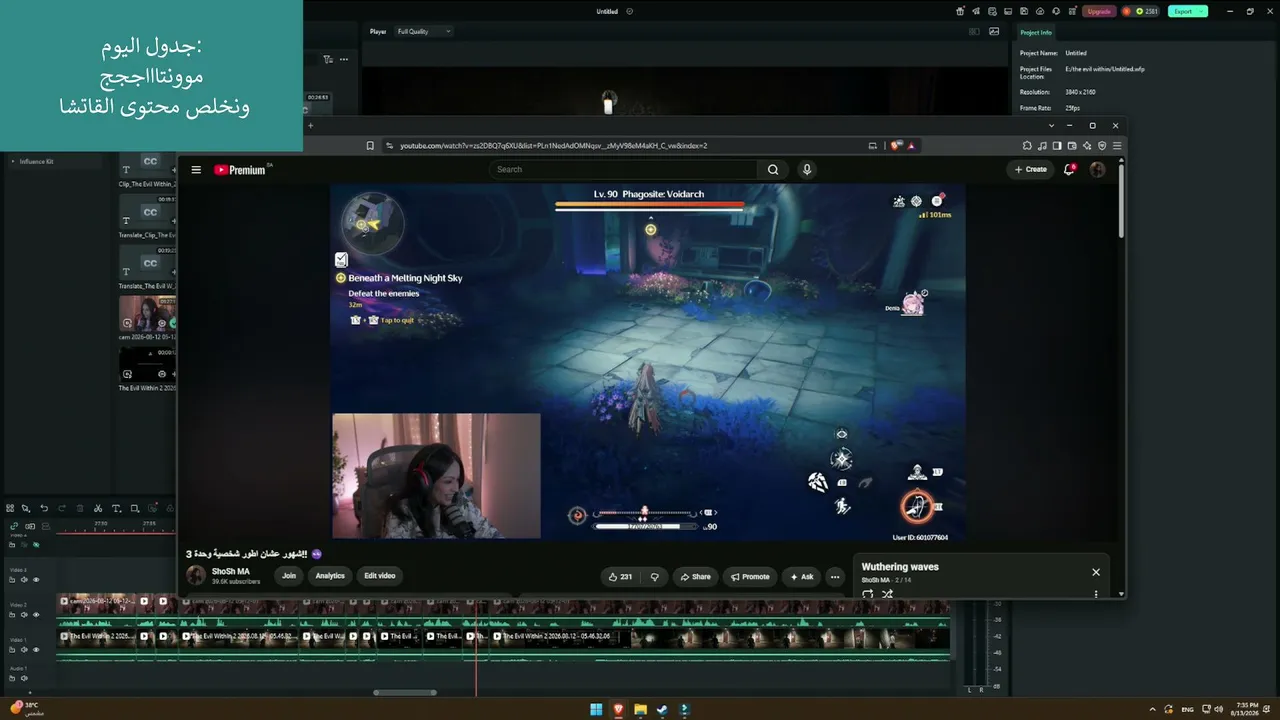Share the YouTube video
The image size is (1280, 720).
tap(695, 577)
